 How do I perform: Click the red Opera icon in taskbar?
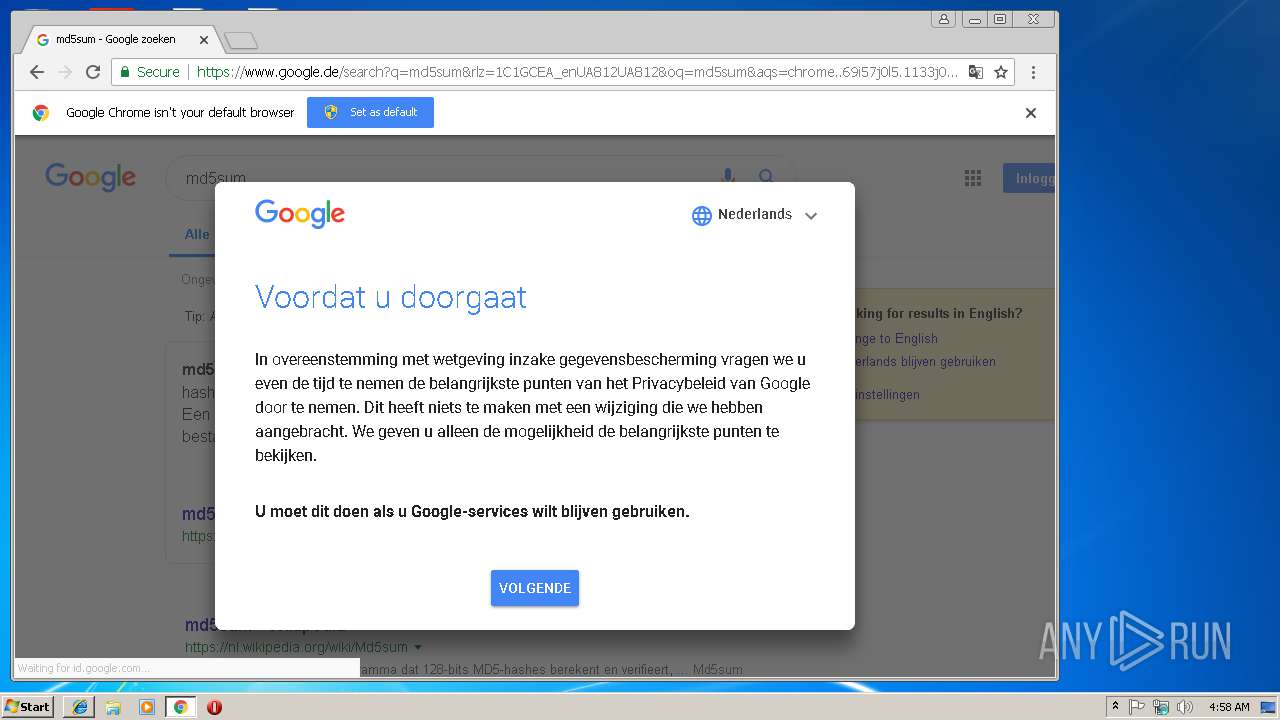[x=214, y=707]
